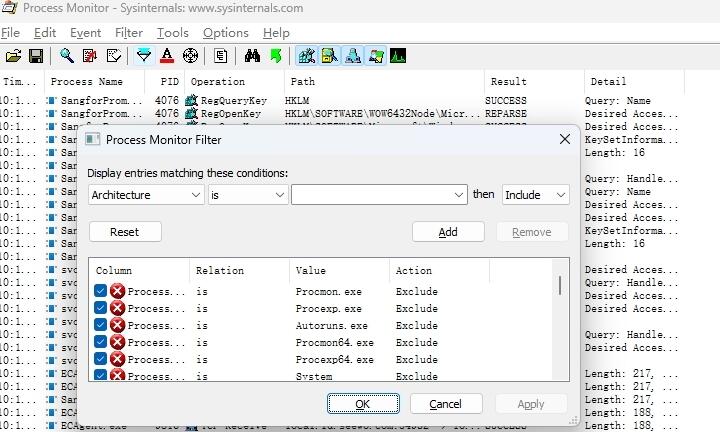The width and height of the screenshot is (720, 432).
Task: Click the registry icon beside RegQueryKey
Action: click(x=191, y=100)
